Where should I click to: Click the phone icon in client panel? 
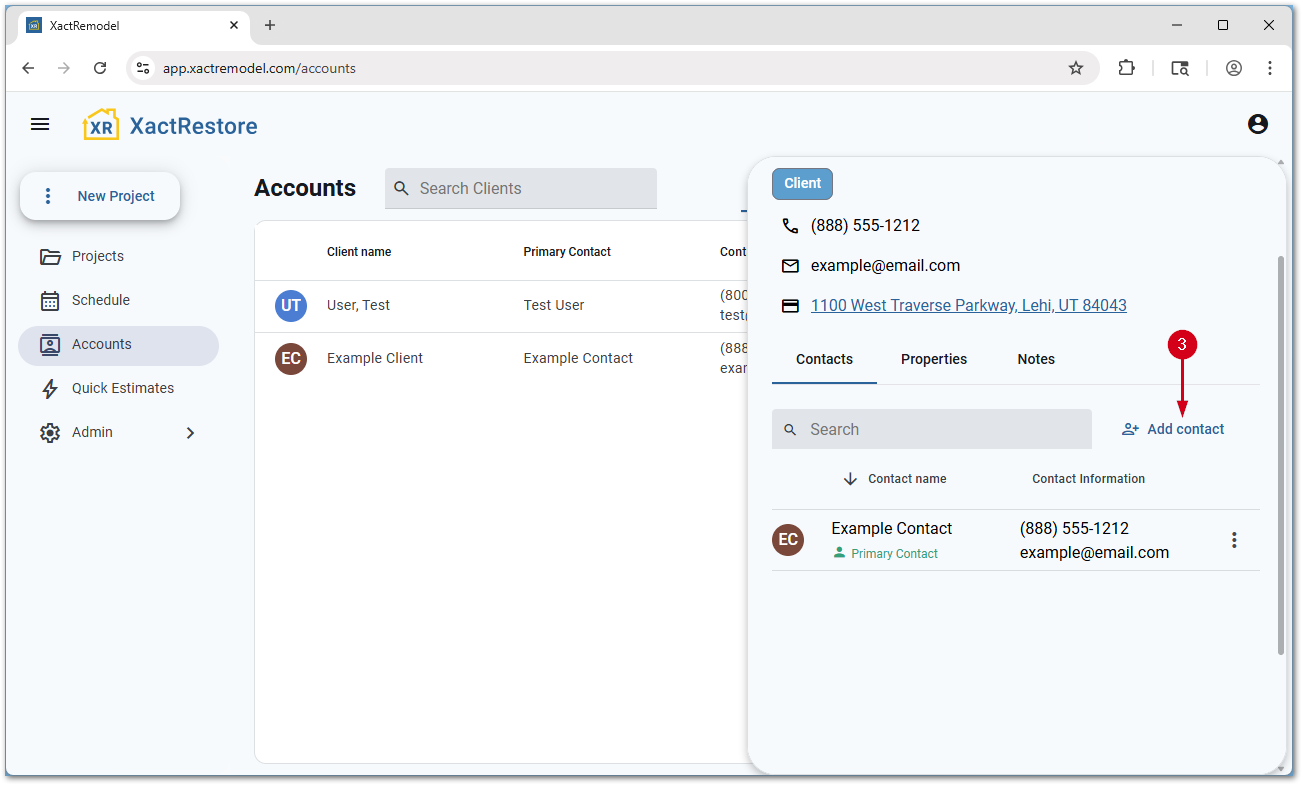790,226
